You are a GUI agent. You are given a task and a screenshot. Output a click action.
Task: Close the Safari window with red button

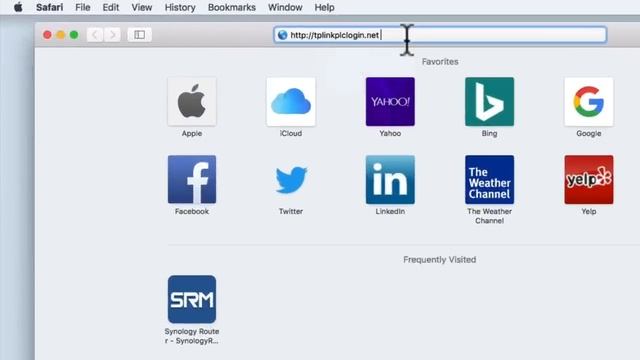(47, 35)
